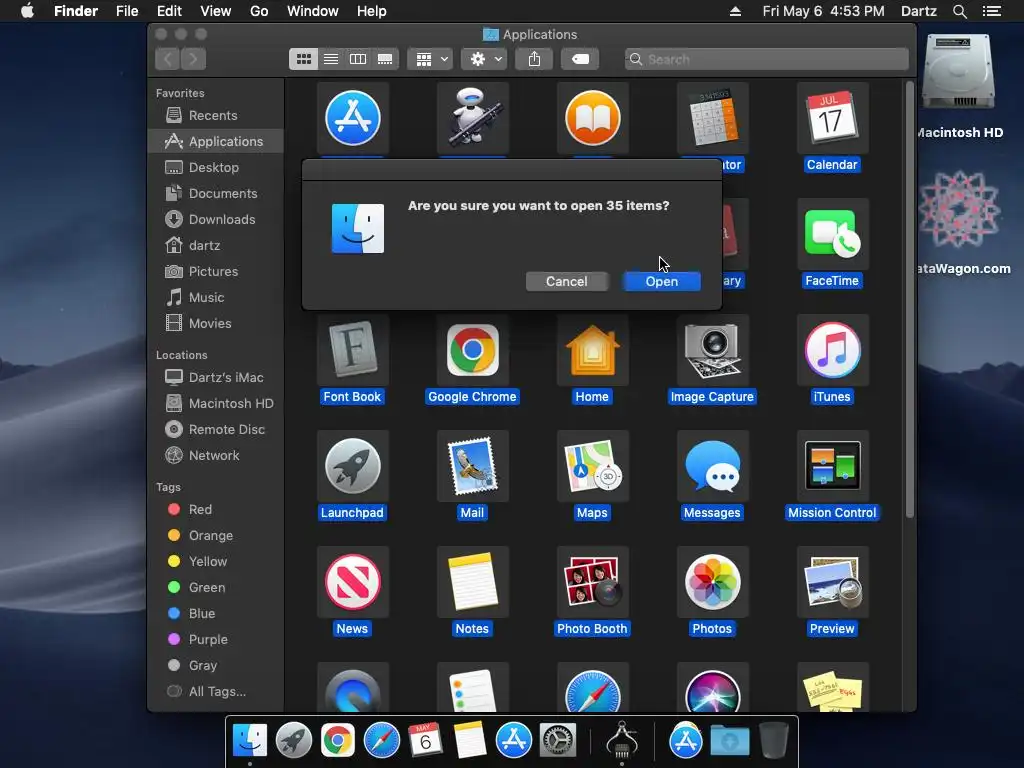The width and height of the screenshot is (1024, 768).
Task: Select the Maps app icon
Action: point(592,466)
